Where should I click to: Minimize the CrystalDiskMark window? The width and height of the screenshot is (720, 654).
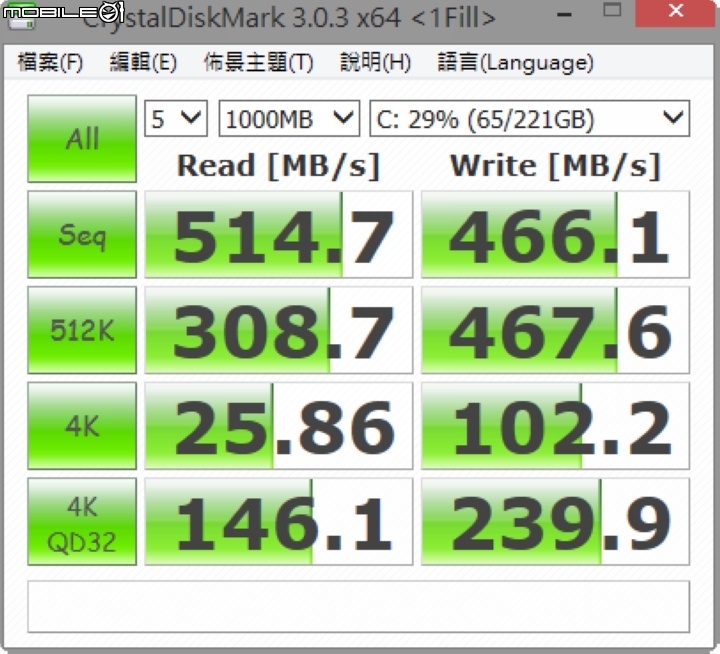point(564,14)
